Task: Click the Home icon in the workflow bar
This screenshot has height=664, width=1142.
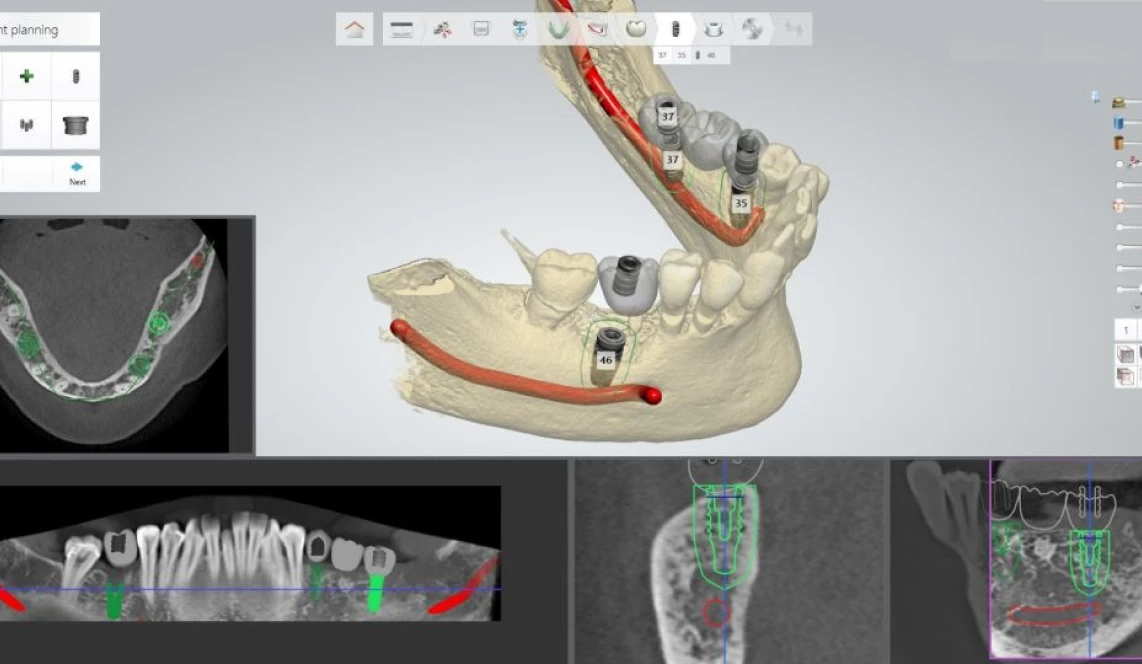Action: pyautogui.click(x=354, y=29)
